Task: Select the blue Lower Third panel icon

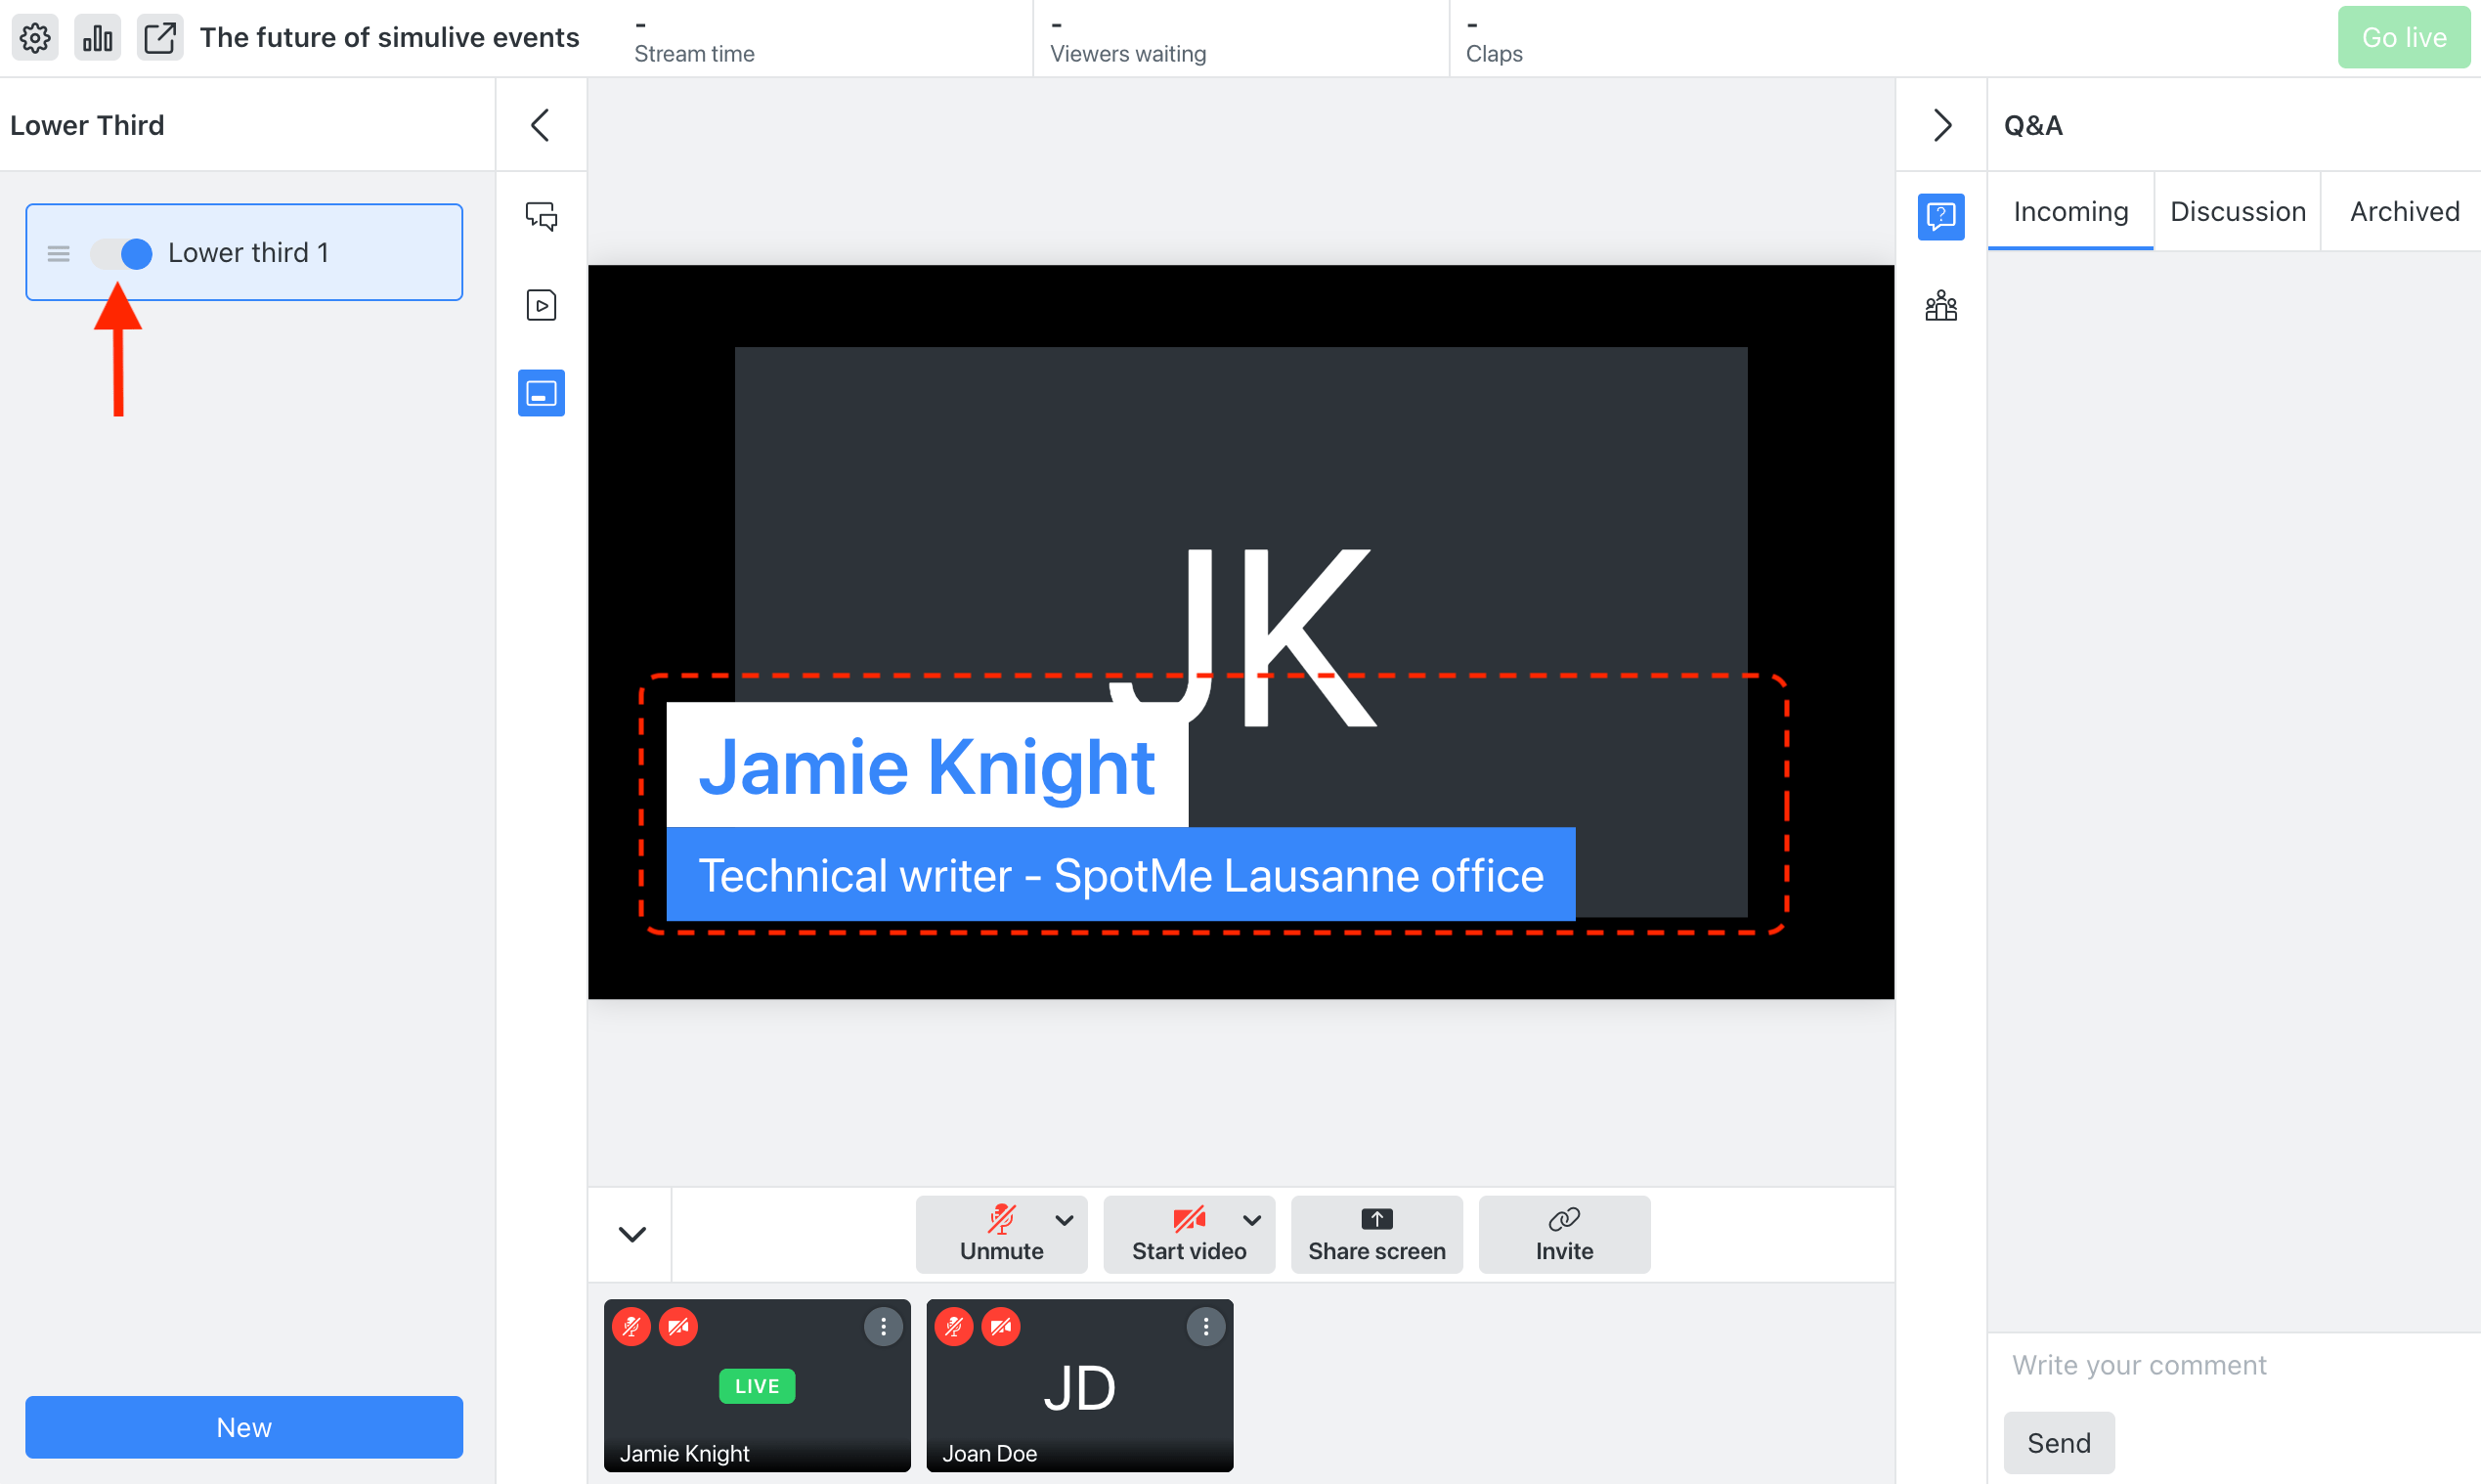Action: click(540, 393)
